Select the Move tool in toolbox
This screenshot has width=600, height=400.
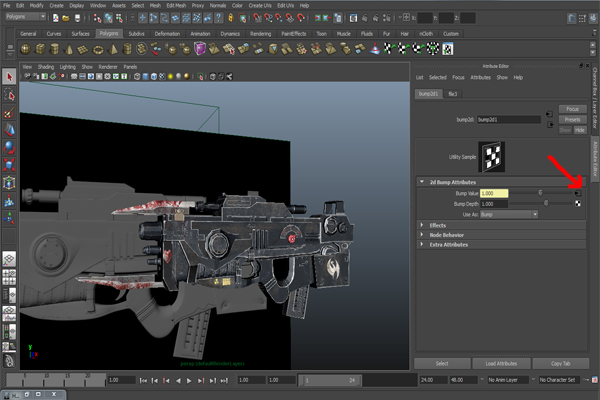tap(9, 130)
